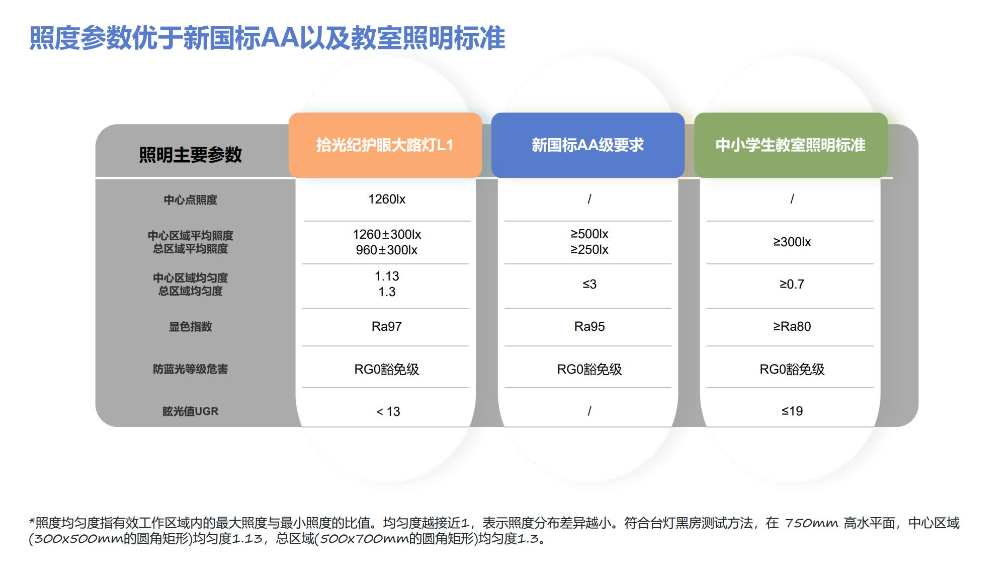Click the Ra97 value cell
This screenshot has height=562, width=995.
tap(386, 327)
